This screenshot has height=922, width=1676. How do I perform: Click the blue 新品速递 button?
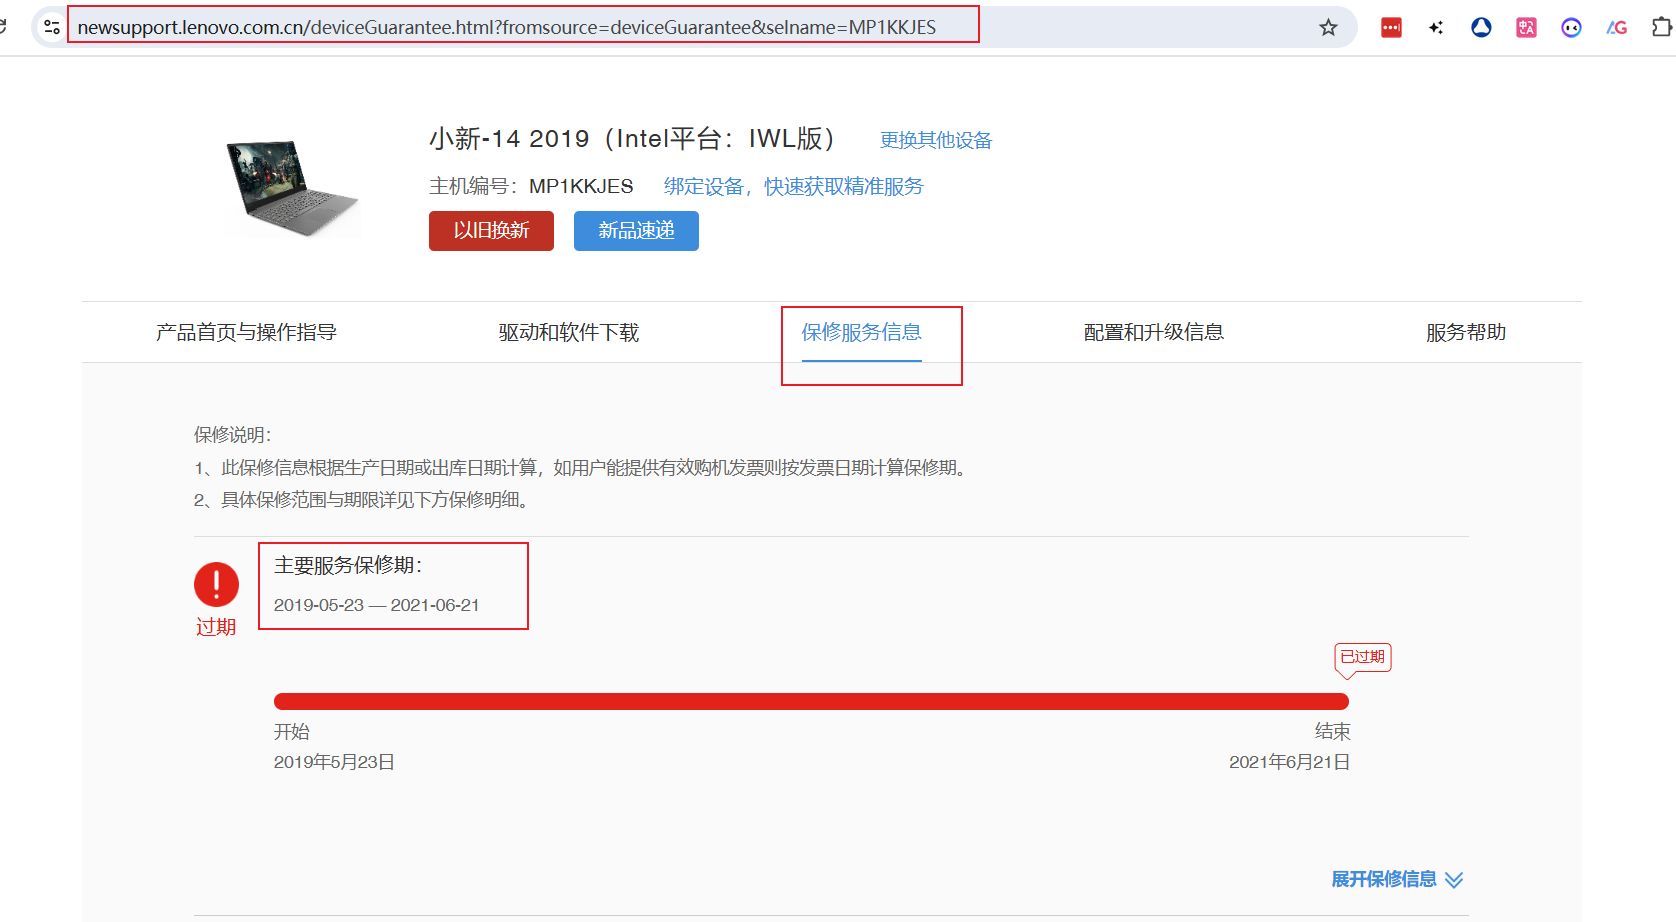click(x=636, y=231)
